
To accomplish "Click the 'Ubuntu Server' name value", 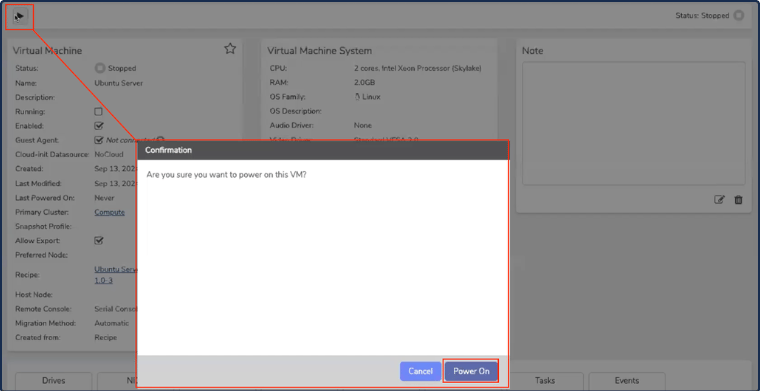I will click(119, 83).
